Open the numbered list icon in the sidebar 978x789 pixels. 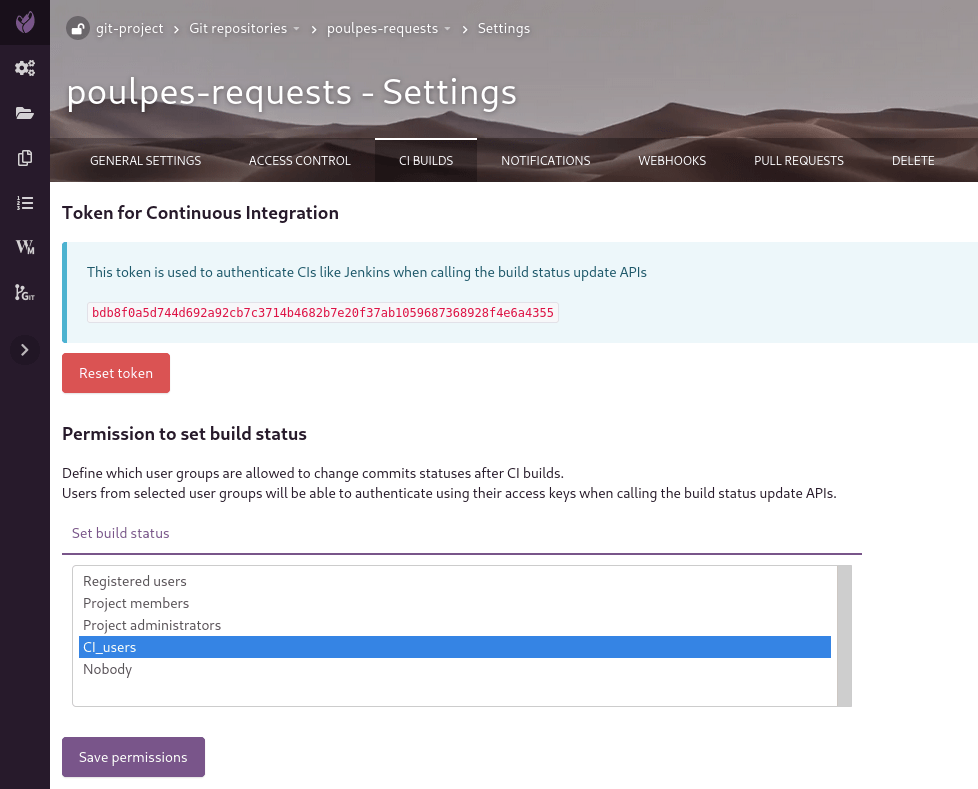tap(25, 203)
